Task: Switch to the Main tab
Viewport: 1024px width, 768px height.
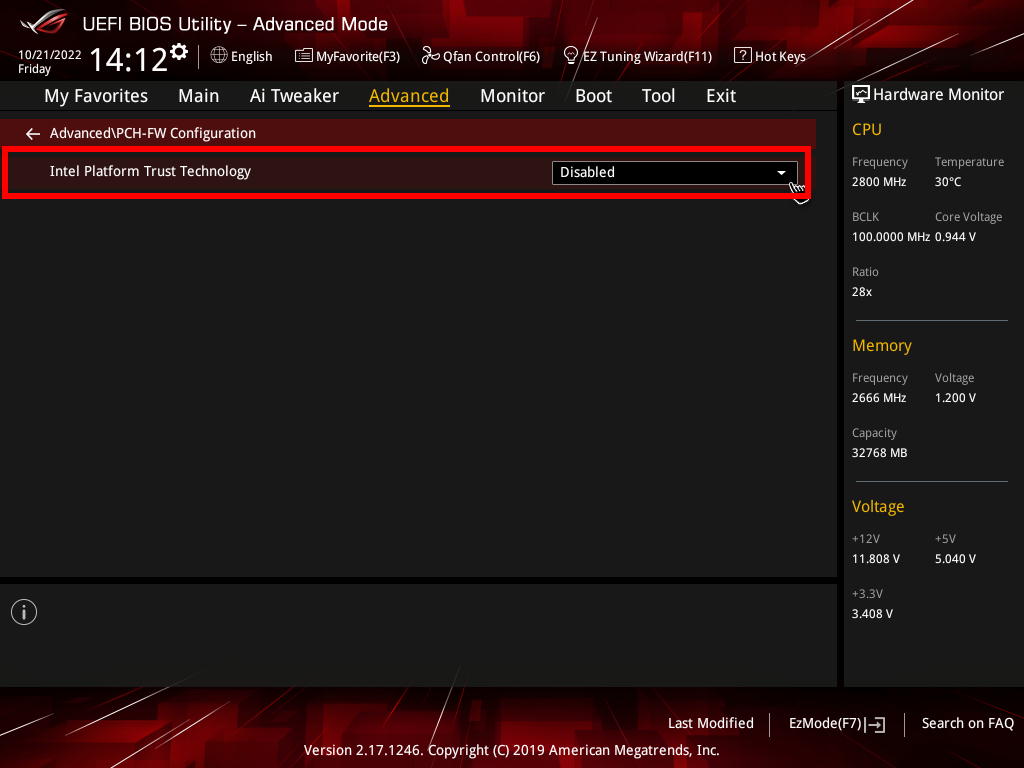Action: coord(199,96)
